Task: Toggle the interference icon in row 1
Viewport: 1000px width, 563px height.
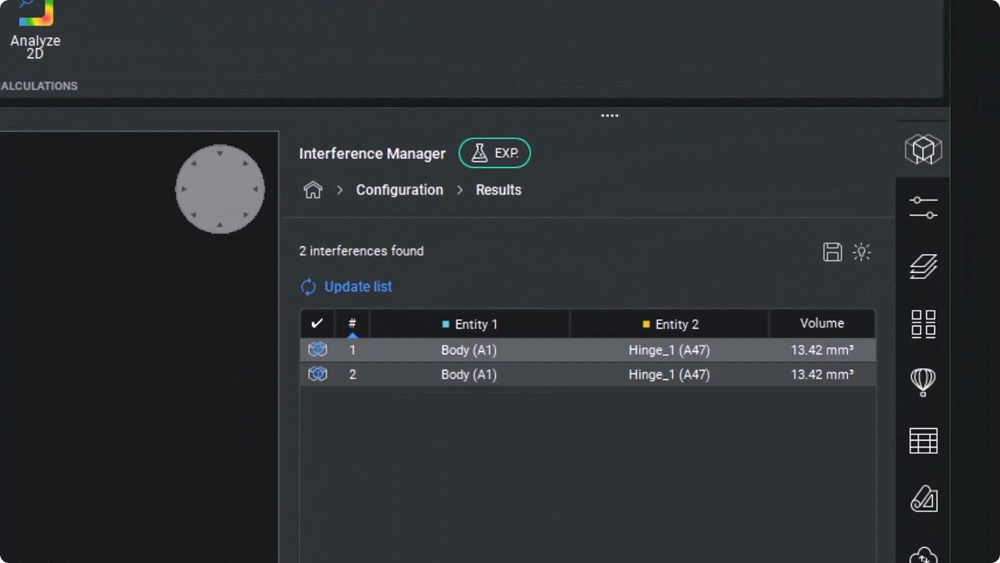Action: 317,350
